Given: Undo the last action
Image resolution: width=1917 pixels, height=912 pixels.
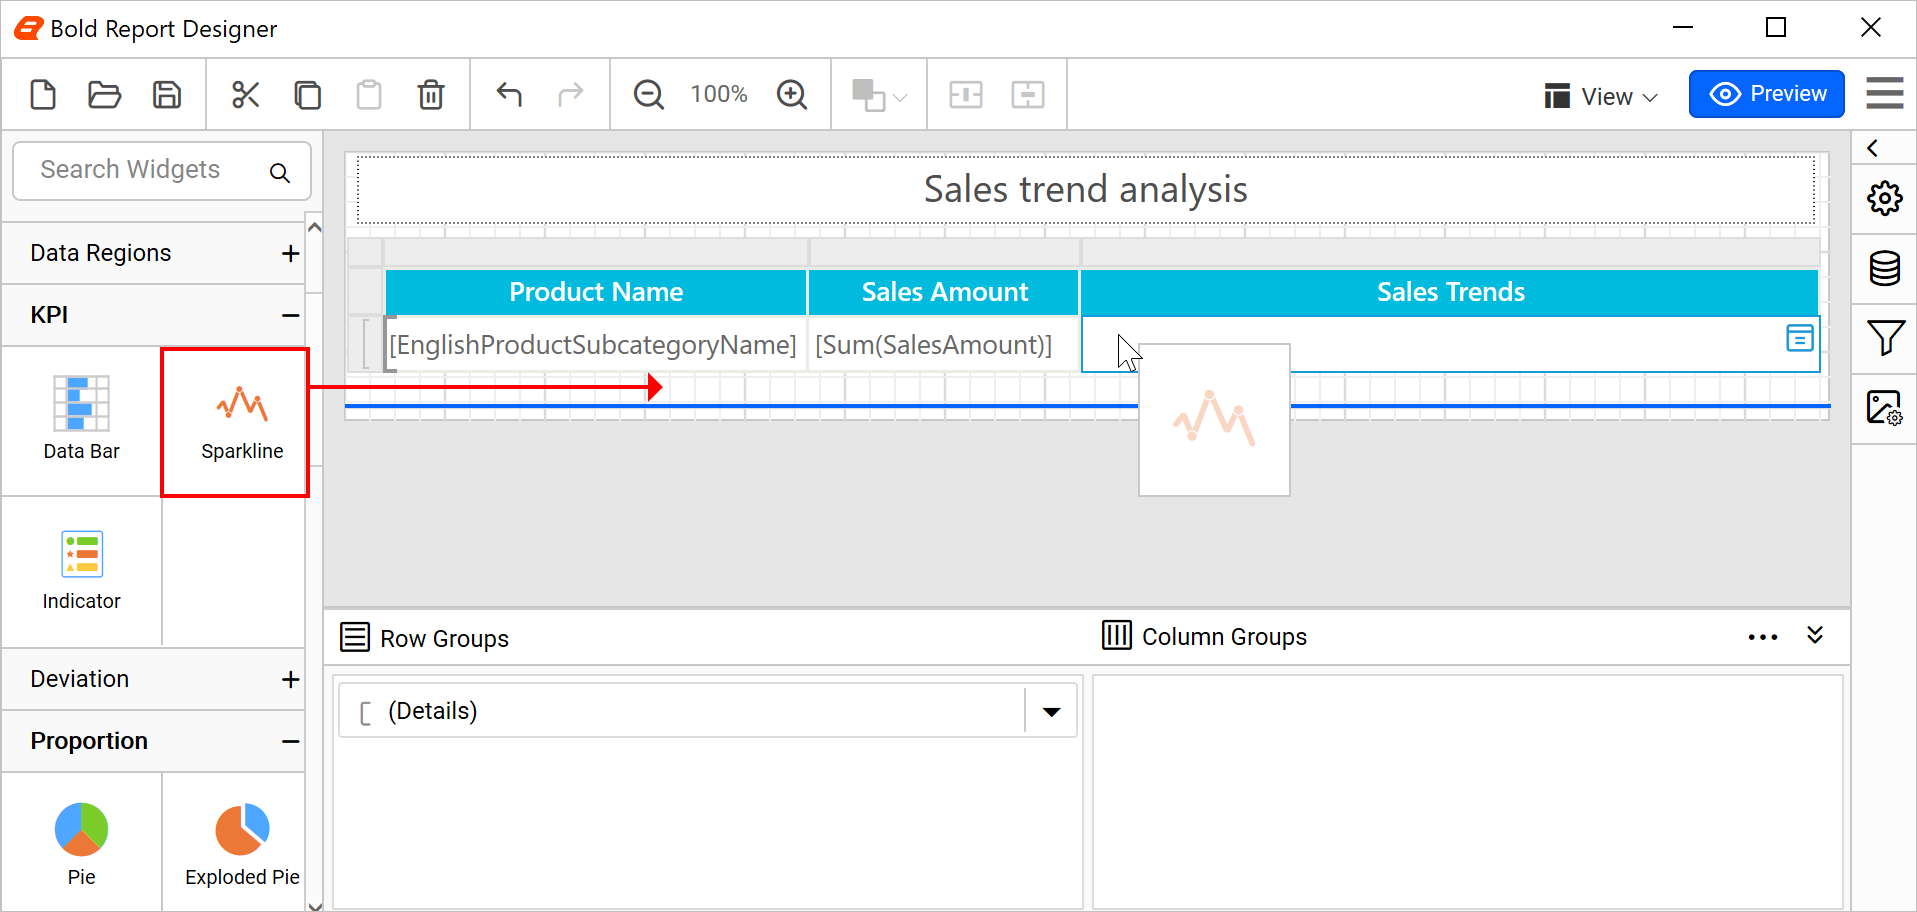Looking at the screenshot, I should (509, 93).
